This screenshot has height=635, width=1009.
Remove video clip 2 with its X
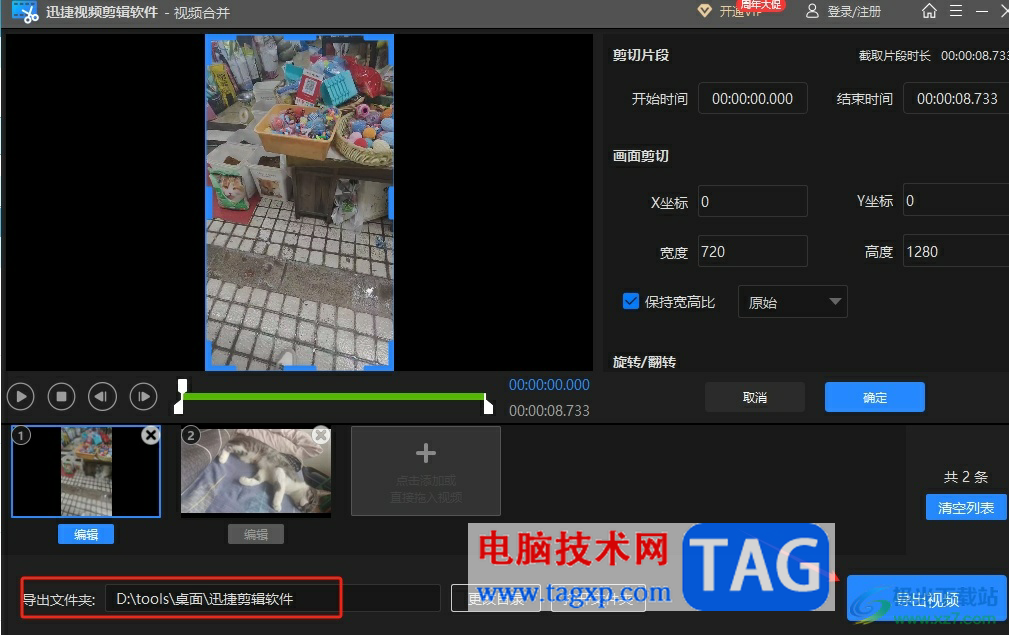[x=320, y=436]
